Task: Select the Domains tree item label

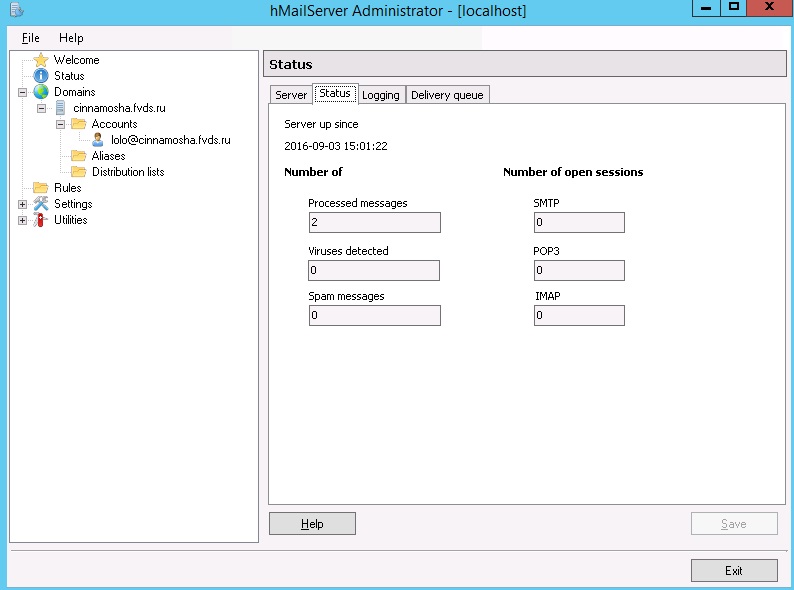Action: click(74, 92)
